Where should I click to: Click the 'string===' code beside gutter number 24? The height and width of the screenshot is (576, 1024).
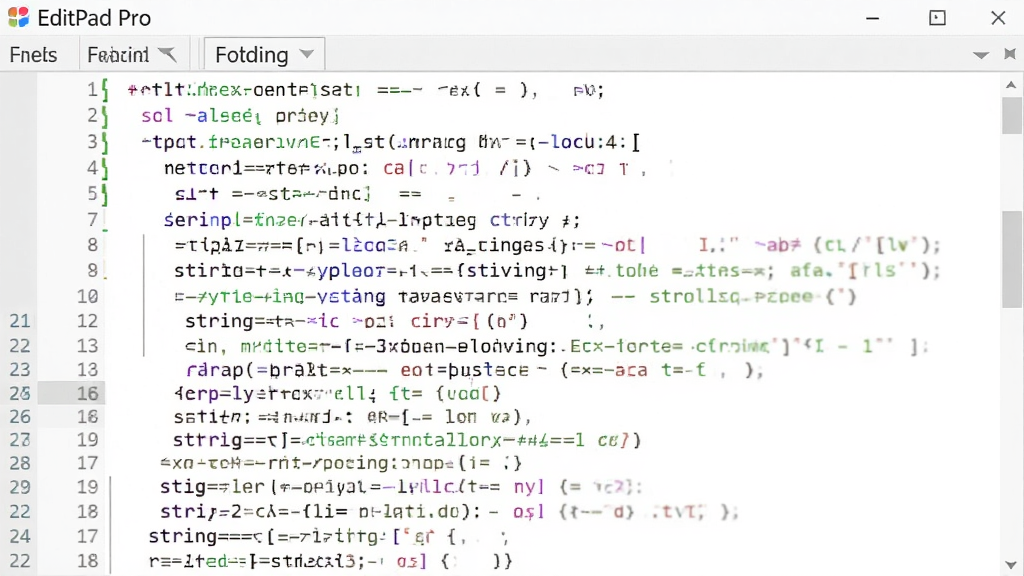tap(200, 536)
